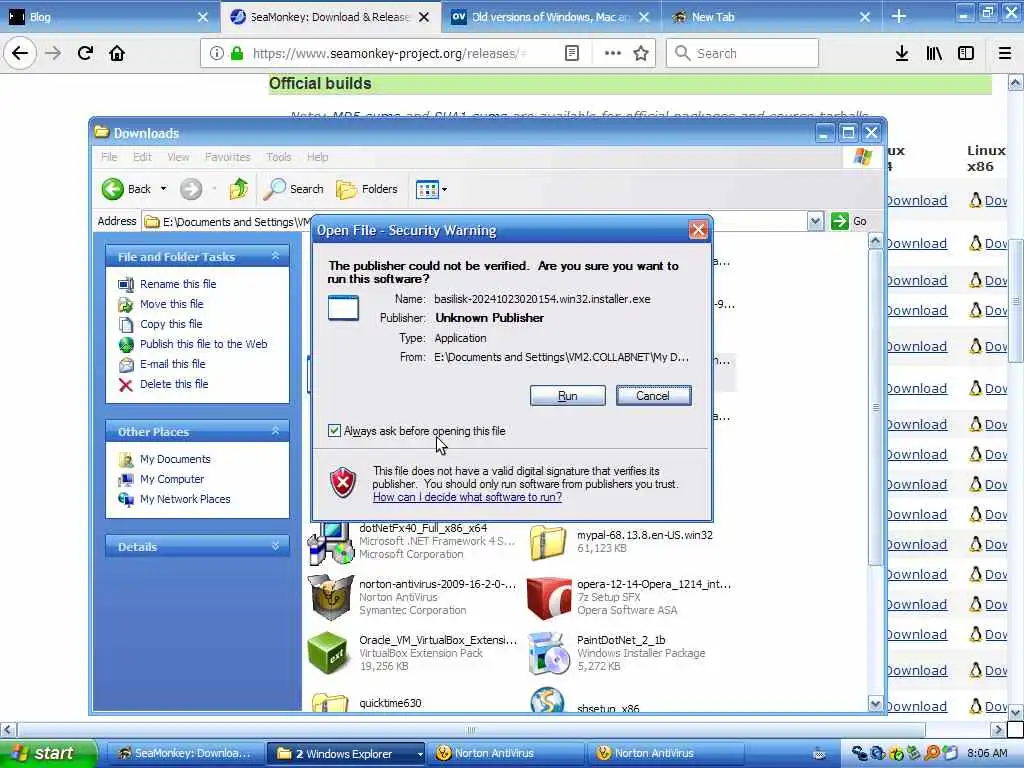Open the browser hamburger menu
This screenshot has width=1024, height=768.
1005,53
